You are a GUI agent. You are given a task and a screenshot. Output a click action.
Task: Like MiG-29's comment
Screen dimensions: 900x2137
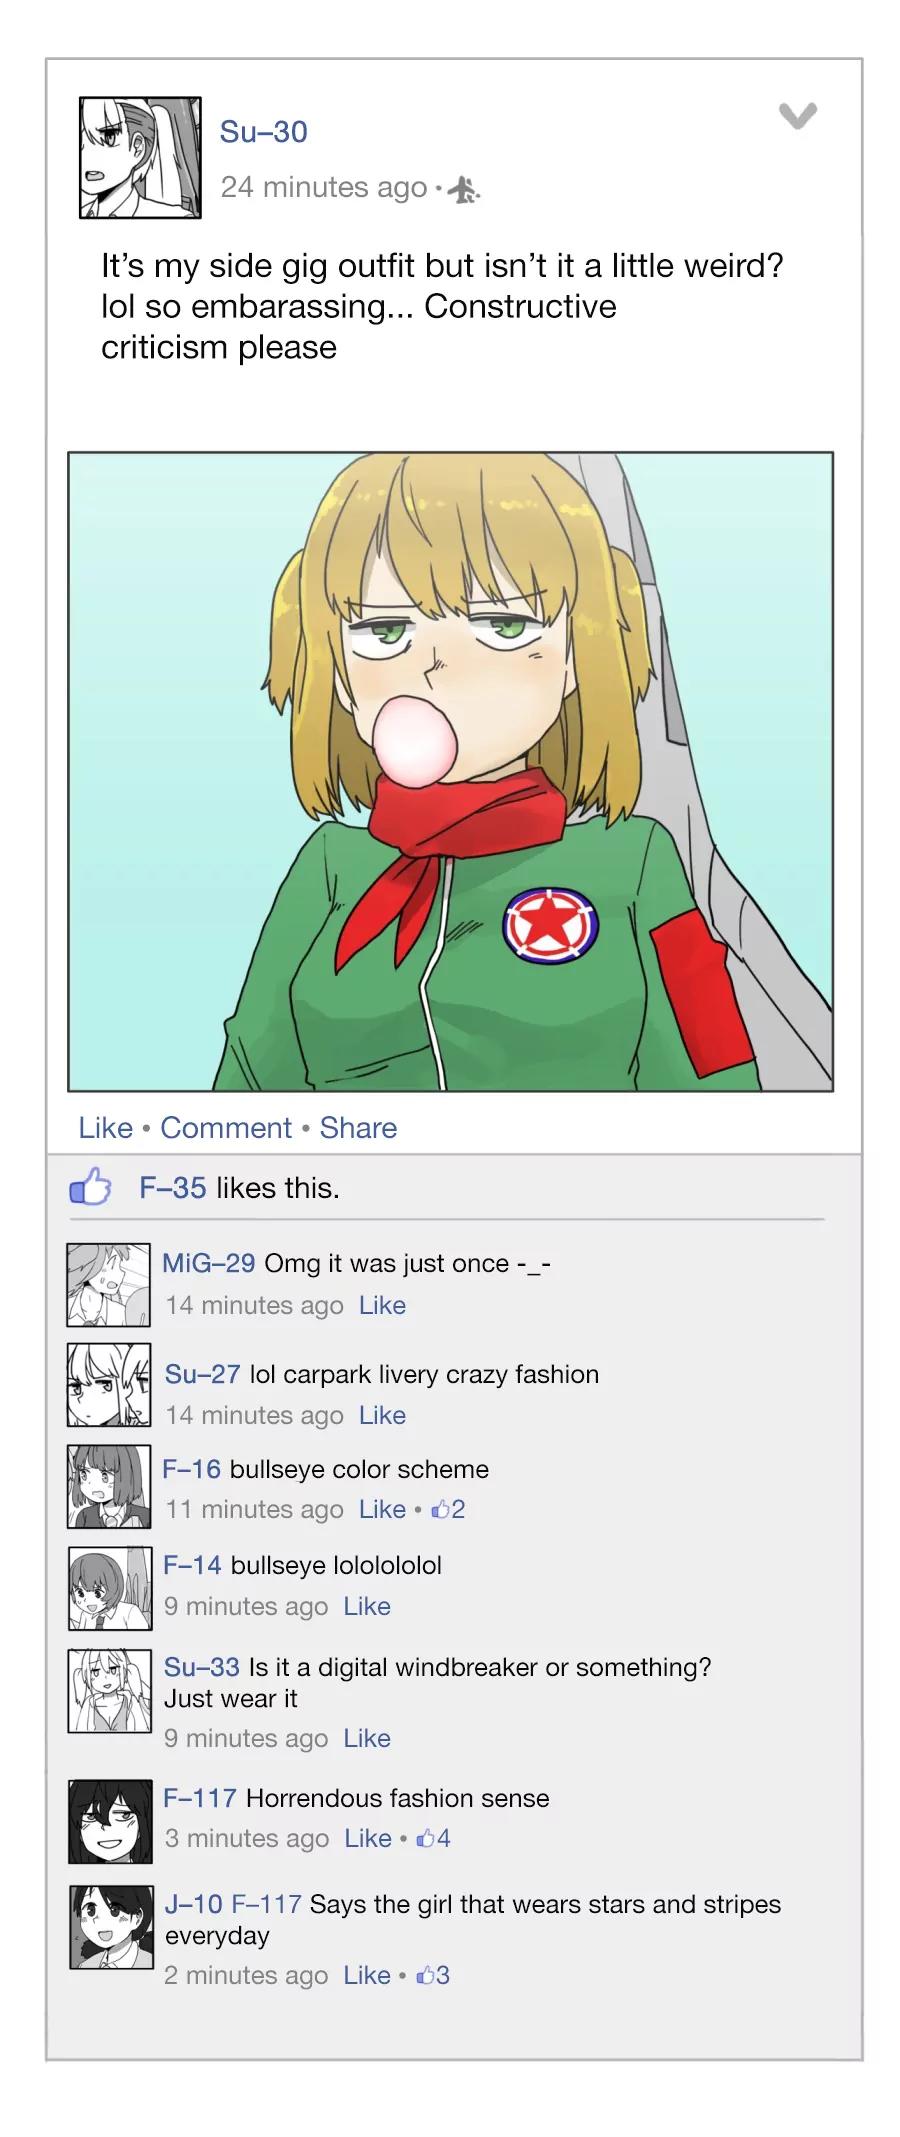[382, 1305]
